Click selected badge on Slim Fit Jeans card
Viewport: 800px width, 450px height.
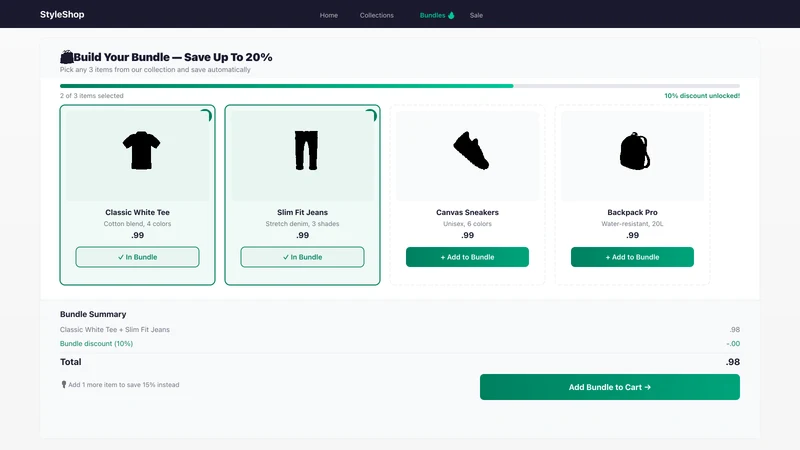371,115
